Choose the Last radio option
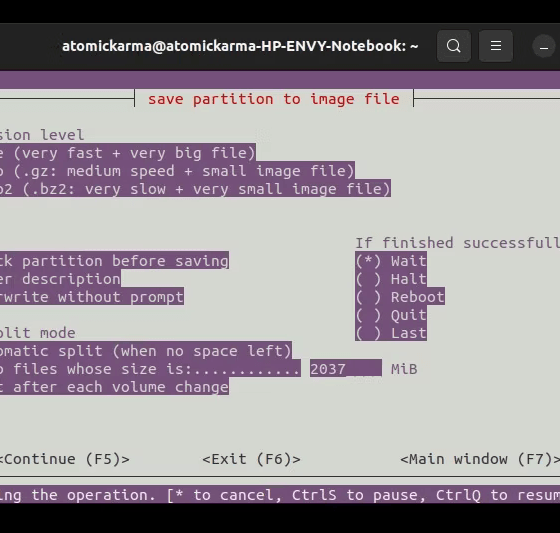560x533 pixels. coord(391,333)
